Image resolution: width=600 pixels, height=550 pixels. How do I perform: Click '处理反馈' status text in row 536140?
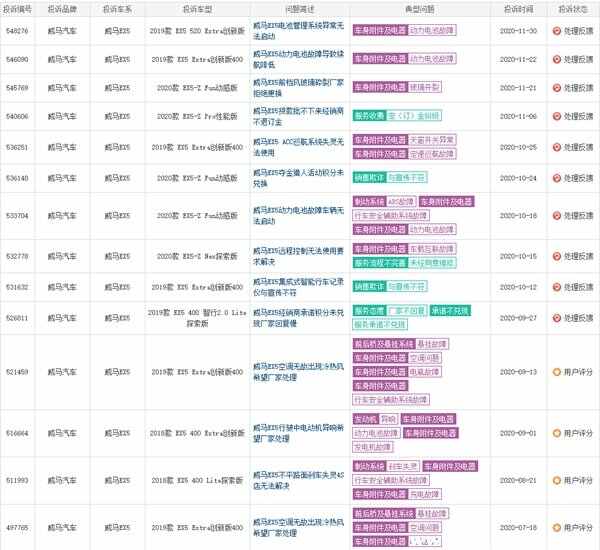pos(578,178)
